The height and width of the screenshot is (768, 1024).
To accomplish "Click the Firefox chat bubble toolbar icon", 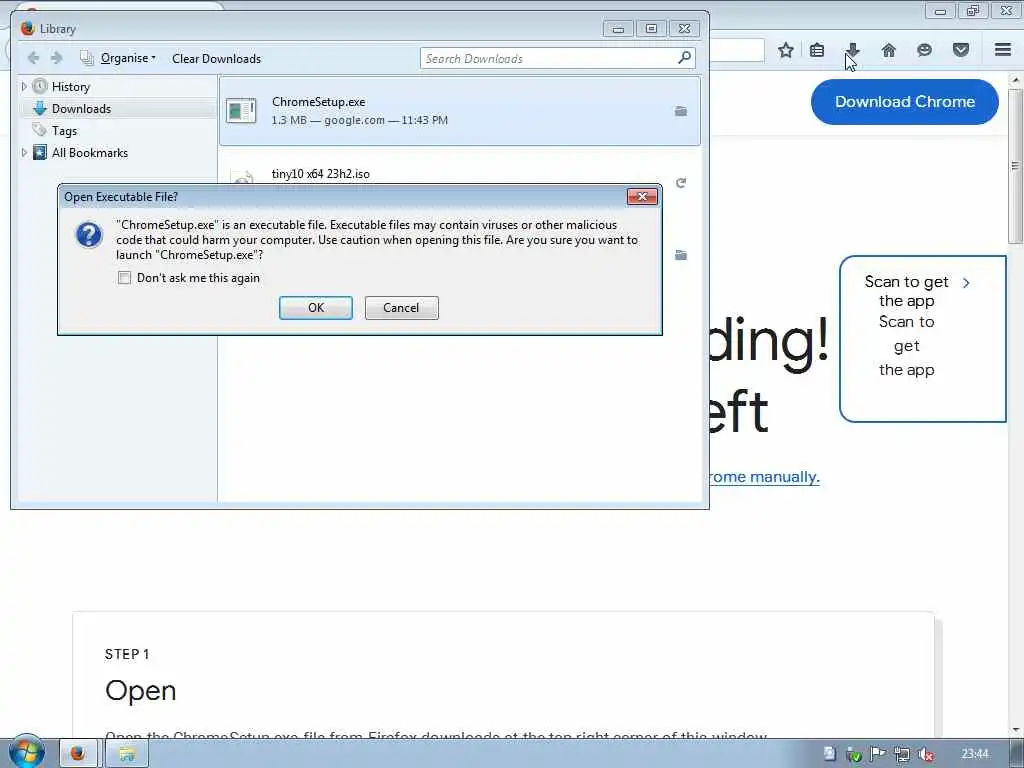I will click(924, 50).
